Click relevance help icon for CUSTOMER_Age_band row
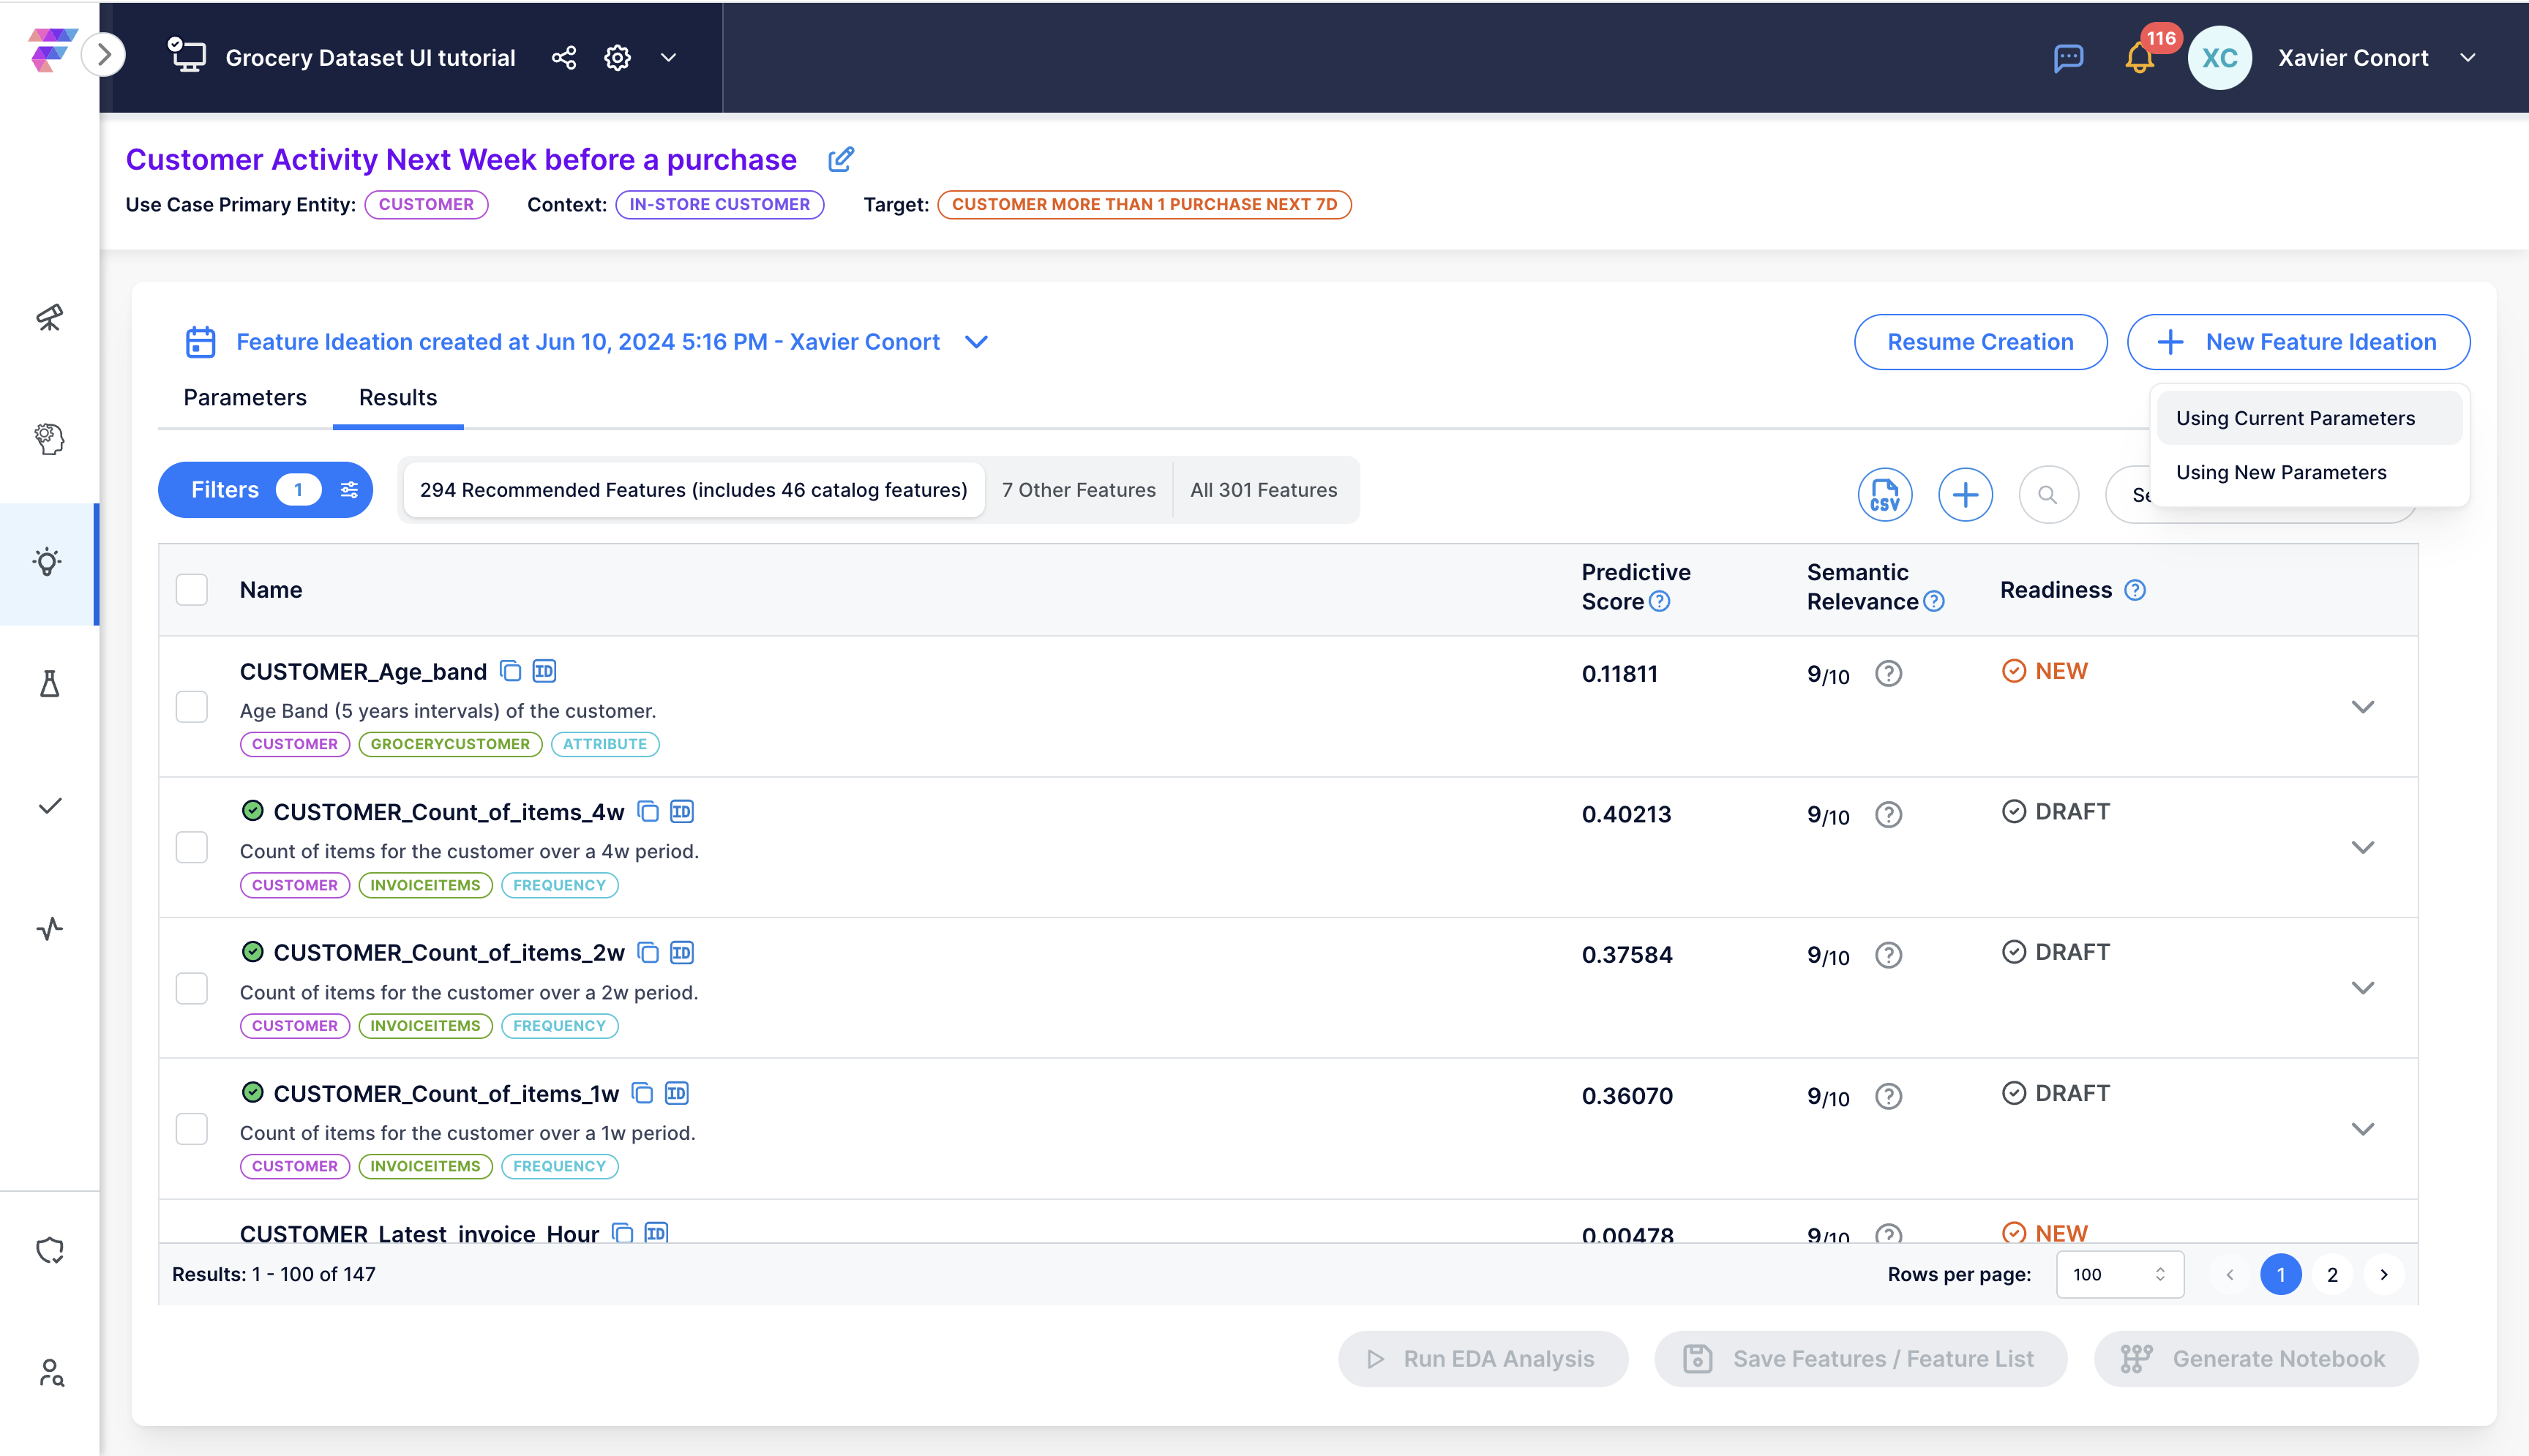This screenshot has width=2529, height=1456. pyautogui.click(x=1888, y=674)
